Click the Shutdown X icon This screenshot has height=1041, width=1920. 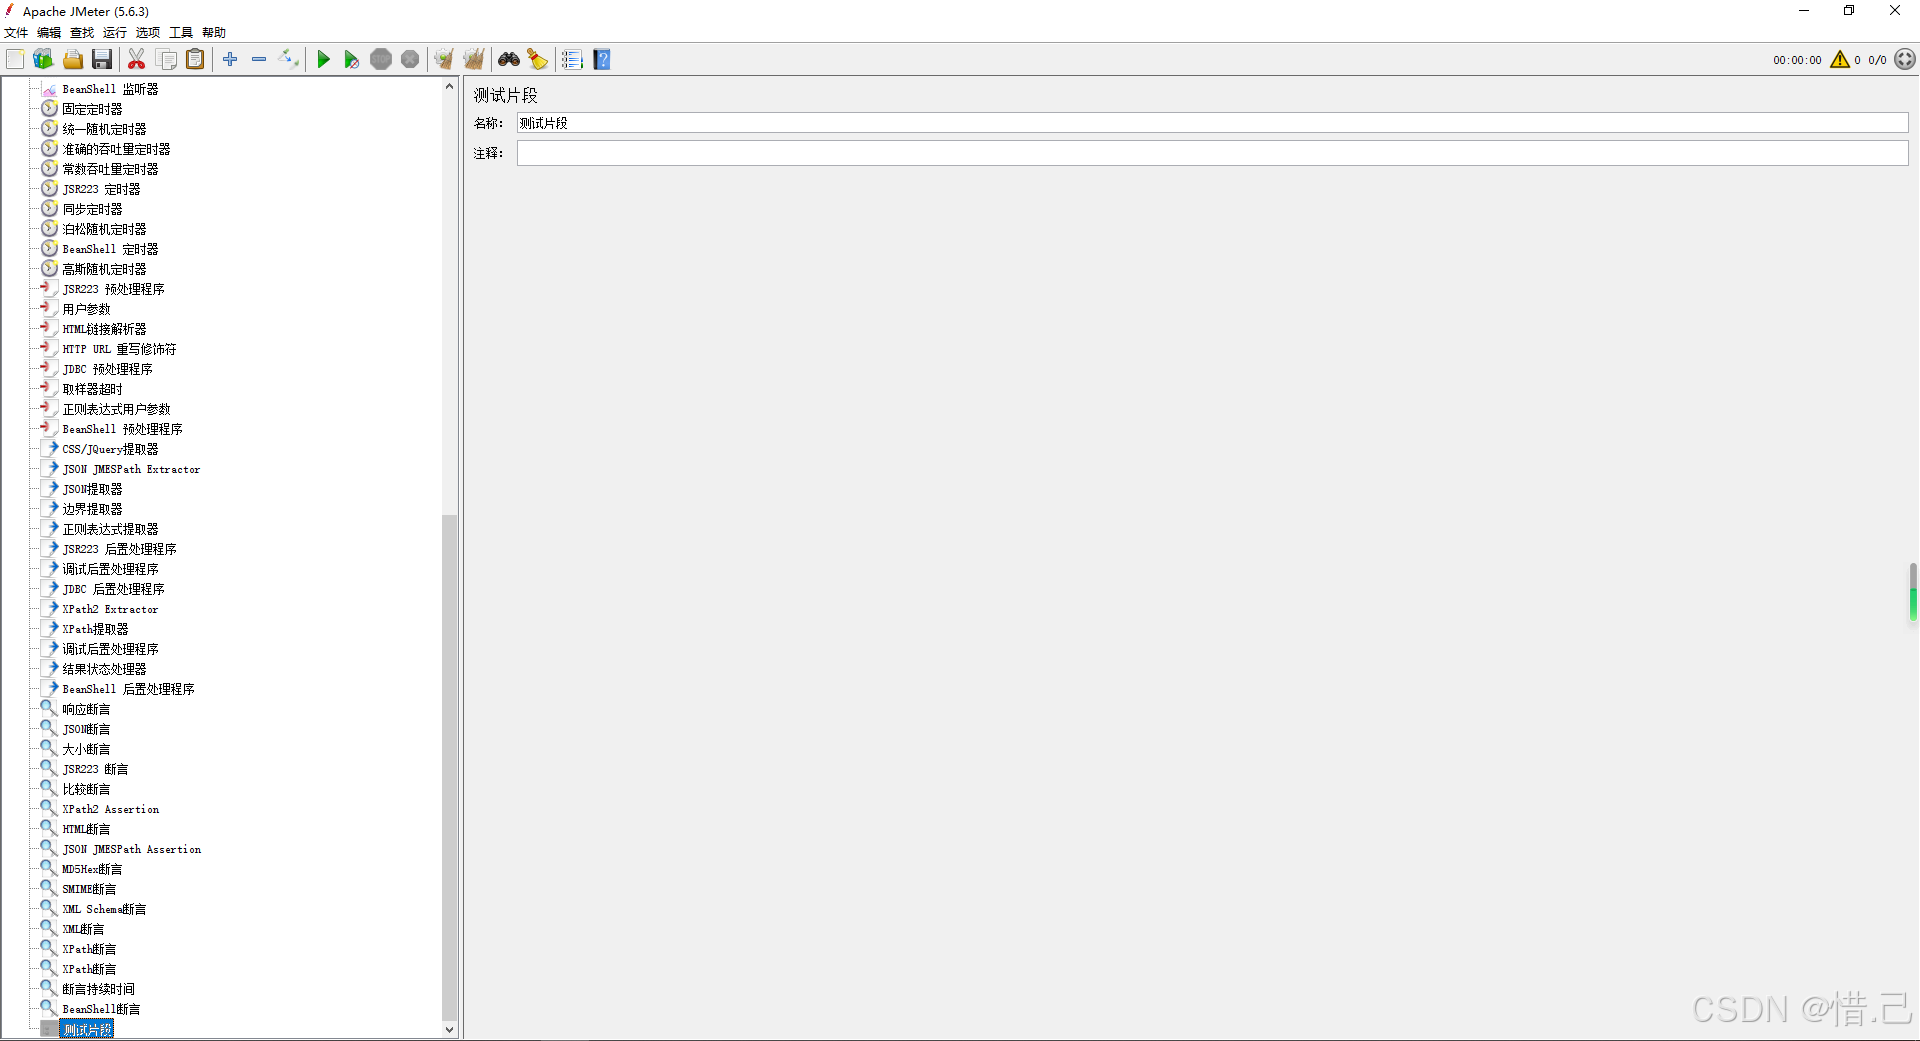410,60
